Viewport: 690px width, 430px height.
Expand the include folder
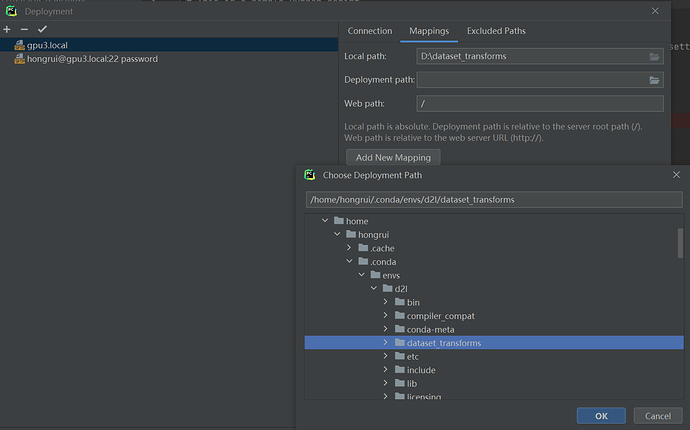tap(385, 370)
